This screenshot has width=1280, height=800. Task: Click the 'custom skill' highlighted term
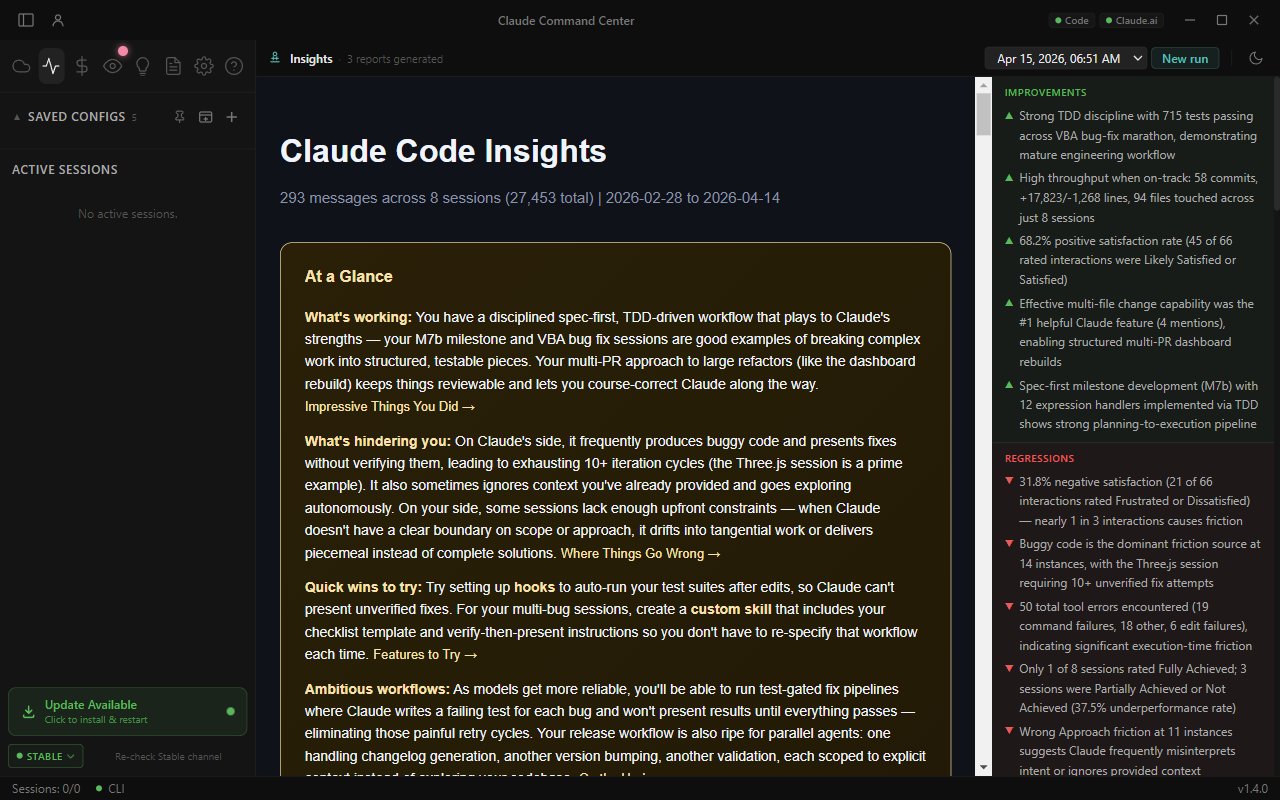point(730,609)
